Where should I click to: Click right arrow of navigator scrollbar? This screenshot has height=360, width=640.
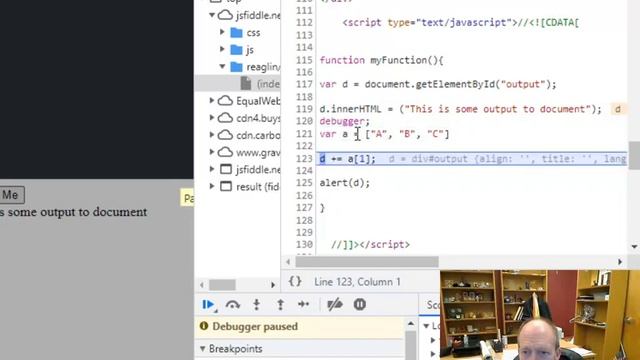(x=273, y=284)
